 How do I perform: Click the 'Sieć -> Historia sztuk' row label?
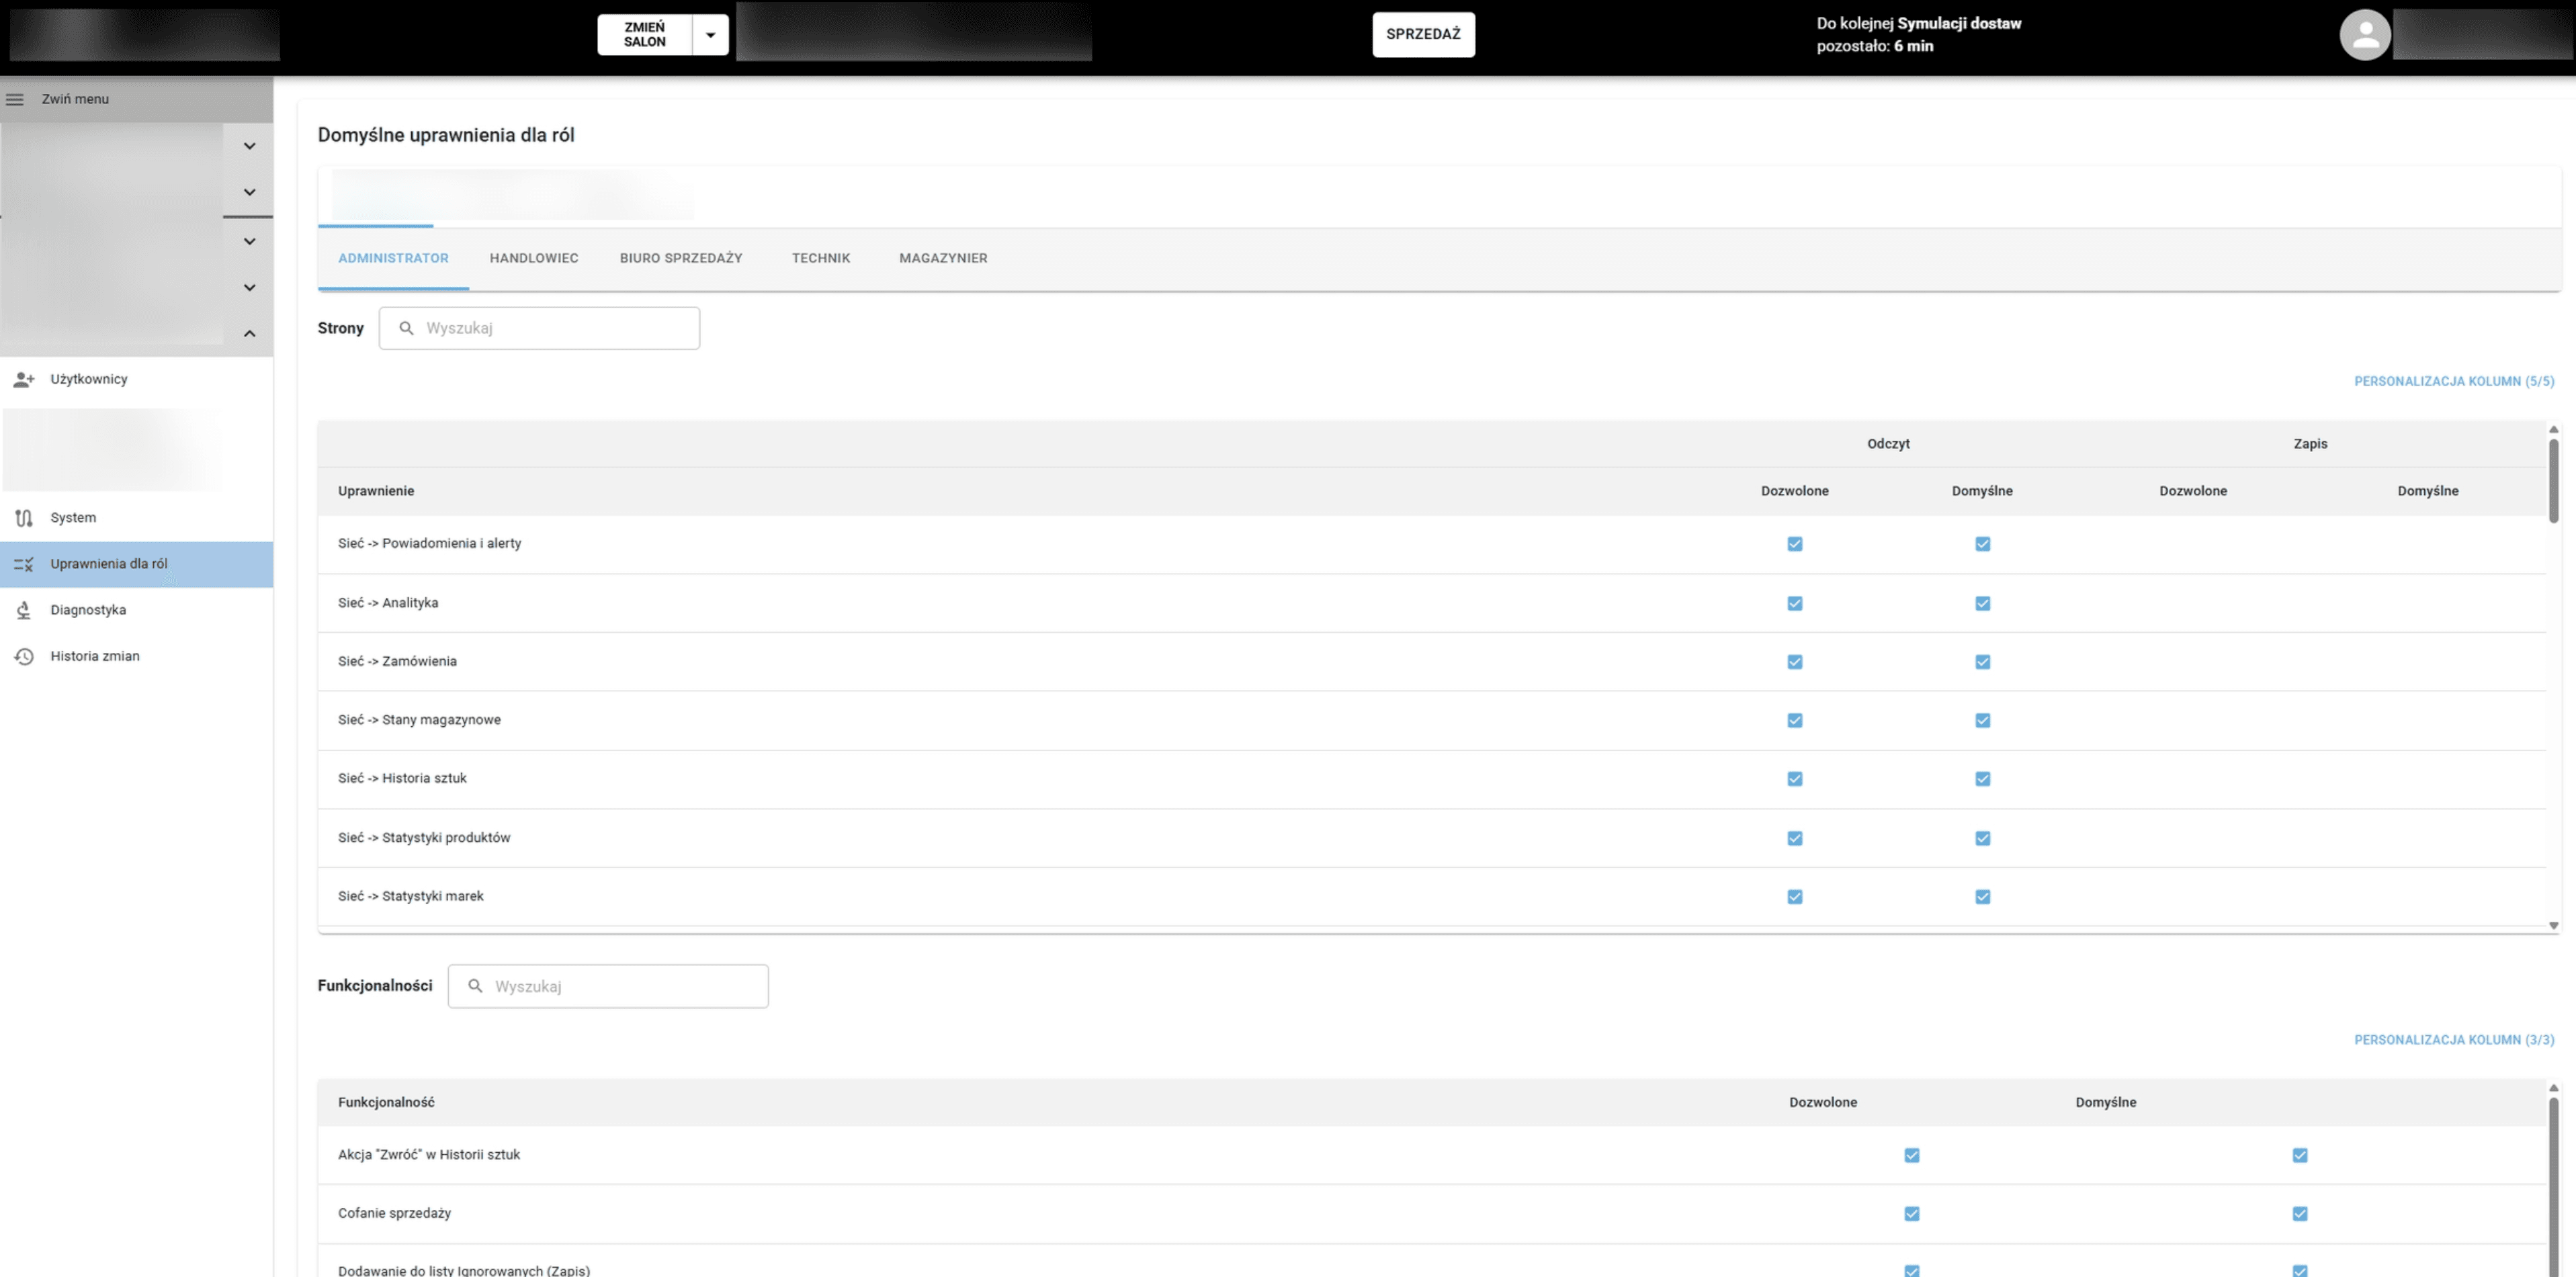pyautogui.click(x=402, y=778)
